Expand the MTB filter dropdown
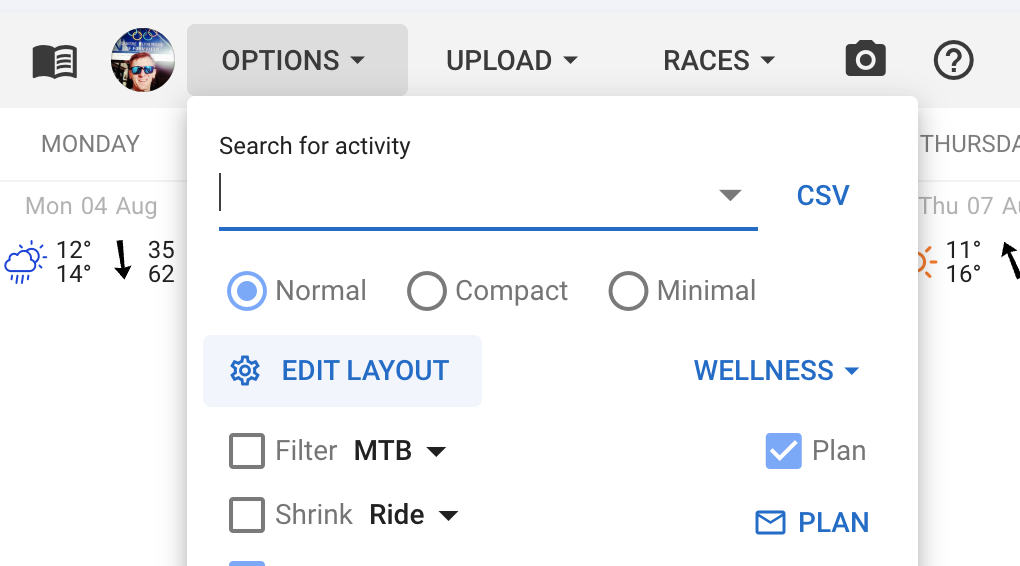Screen dimensions: 1020x566 399,451
